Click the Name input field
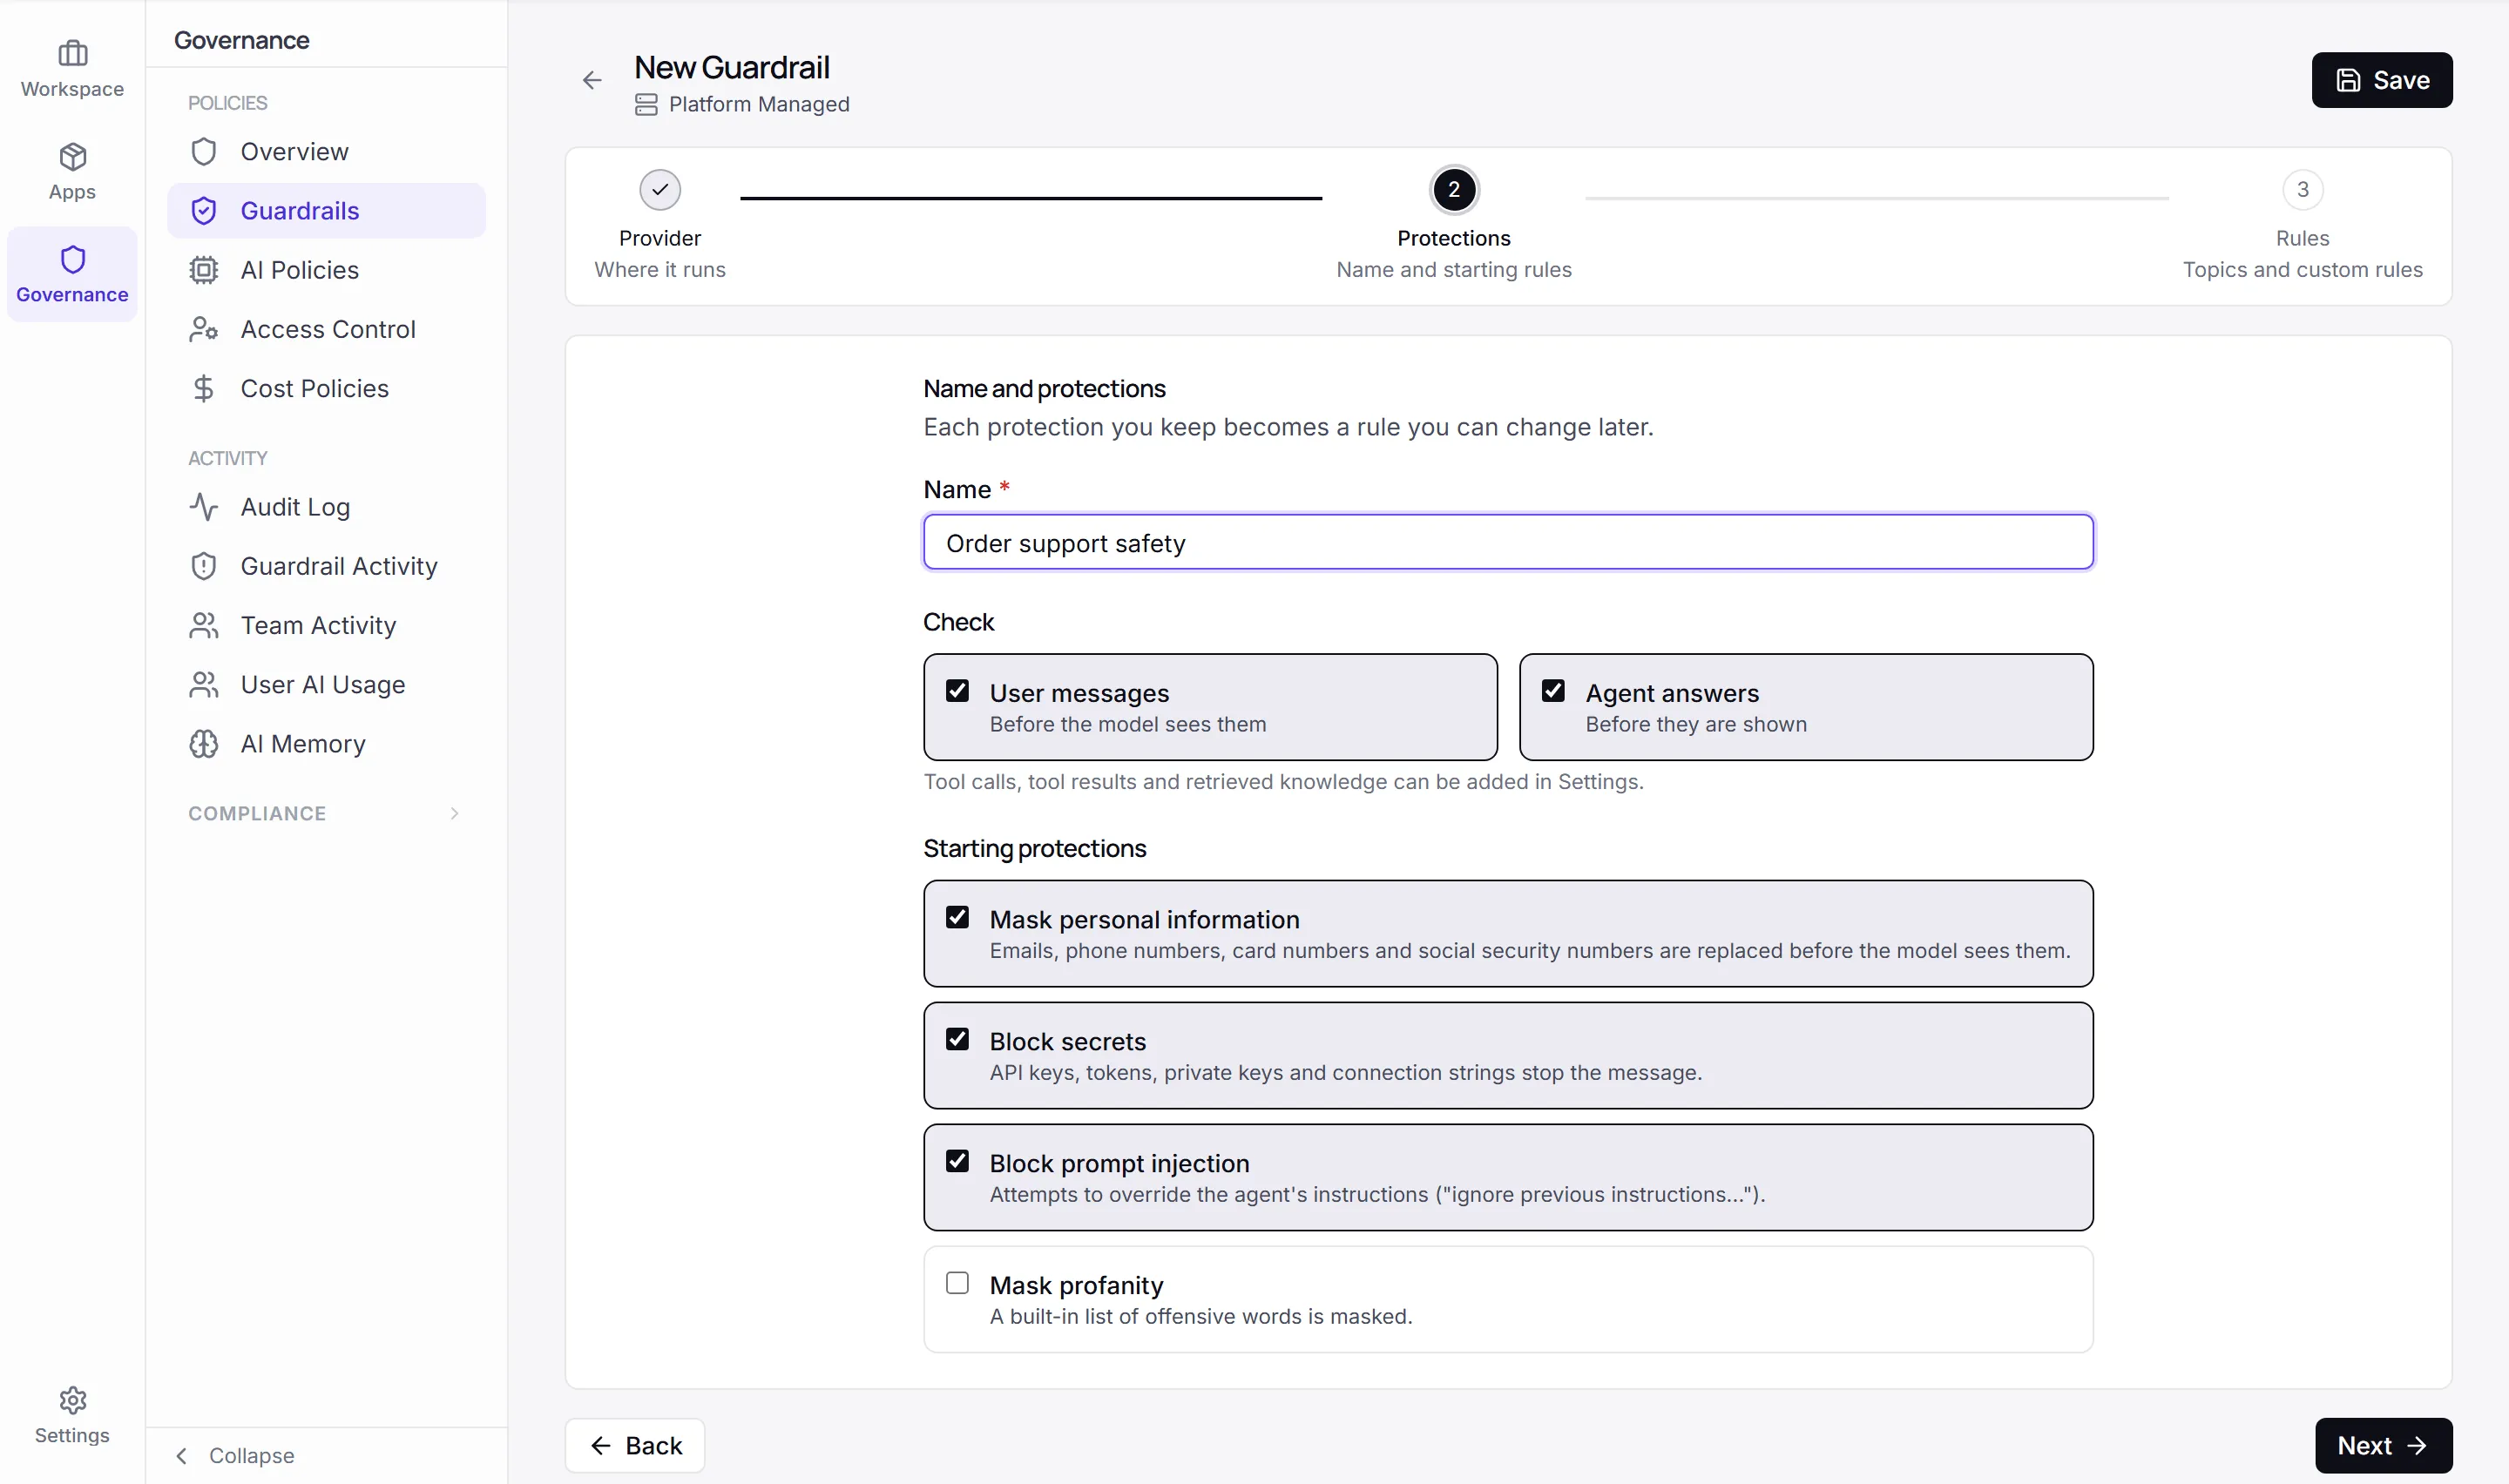Viewport: 2509px width, 1484px height. coord(1508,543)
